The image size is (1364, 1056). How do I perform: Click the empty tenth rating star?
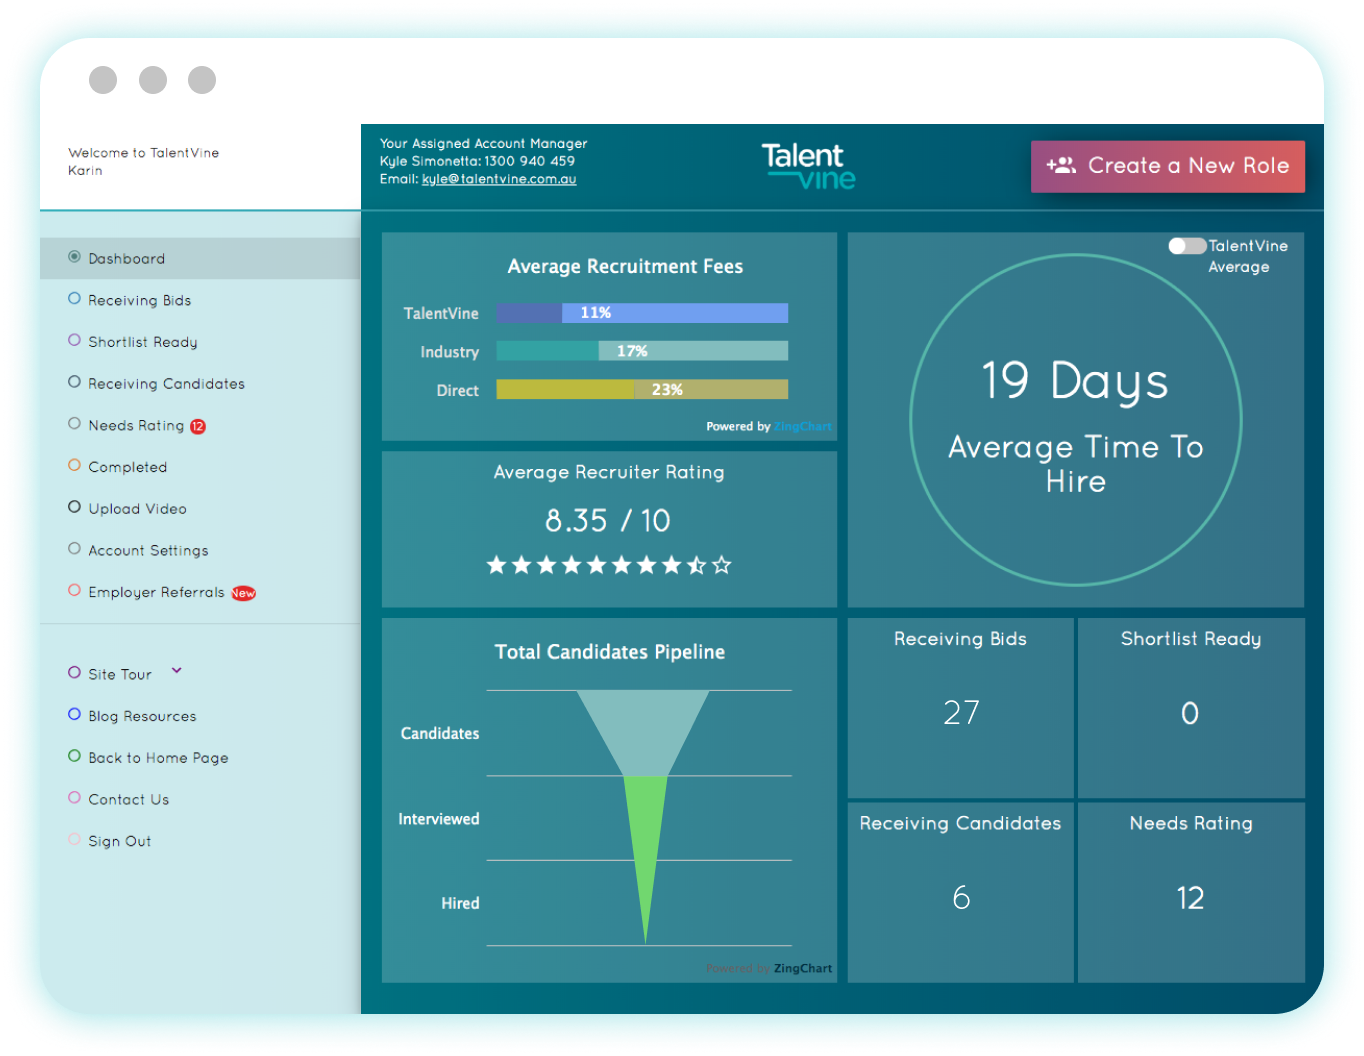click(722, 565)
